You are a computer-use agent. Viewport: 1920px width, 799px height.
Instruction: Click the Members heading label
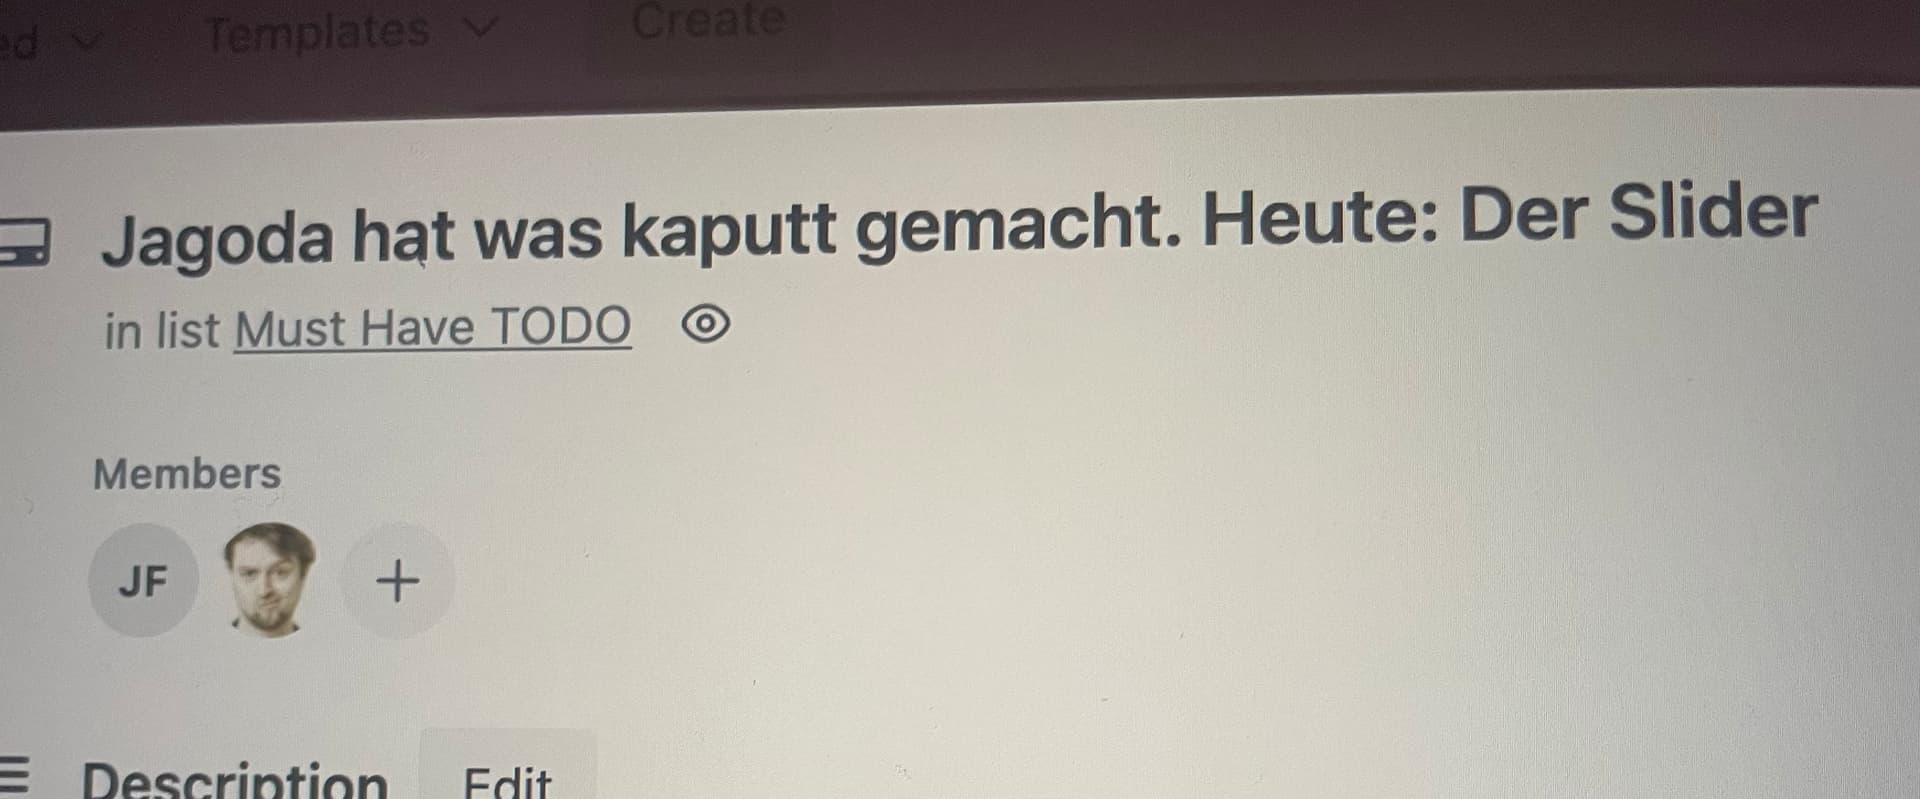[187, 474]
